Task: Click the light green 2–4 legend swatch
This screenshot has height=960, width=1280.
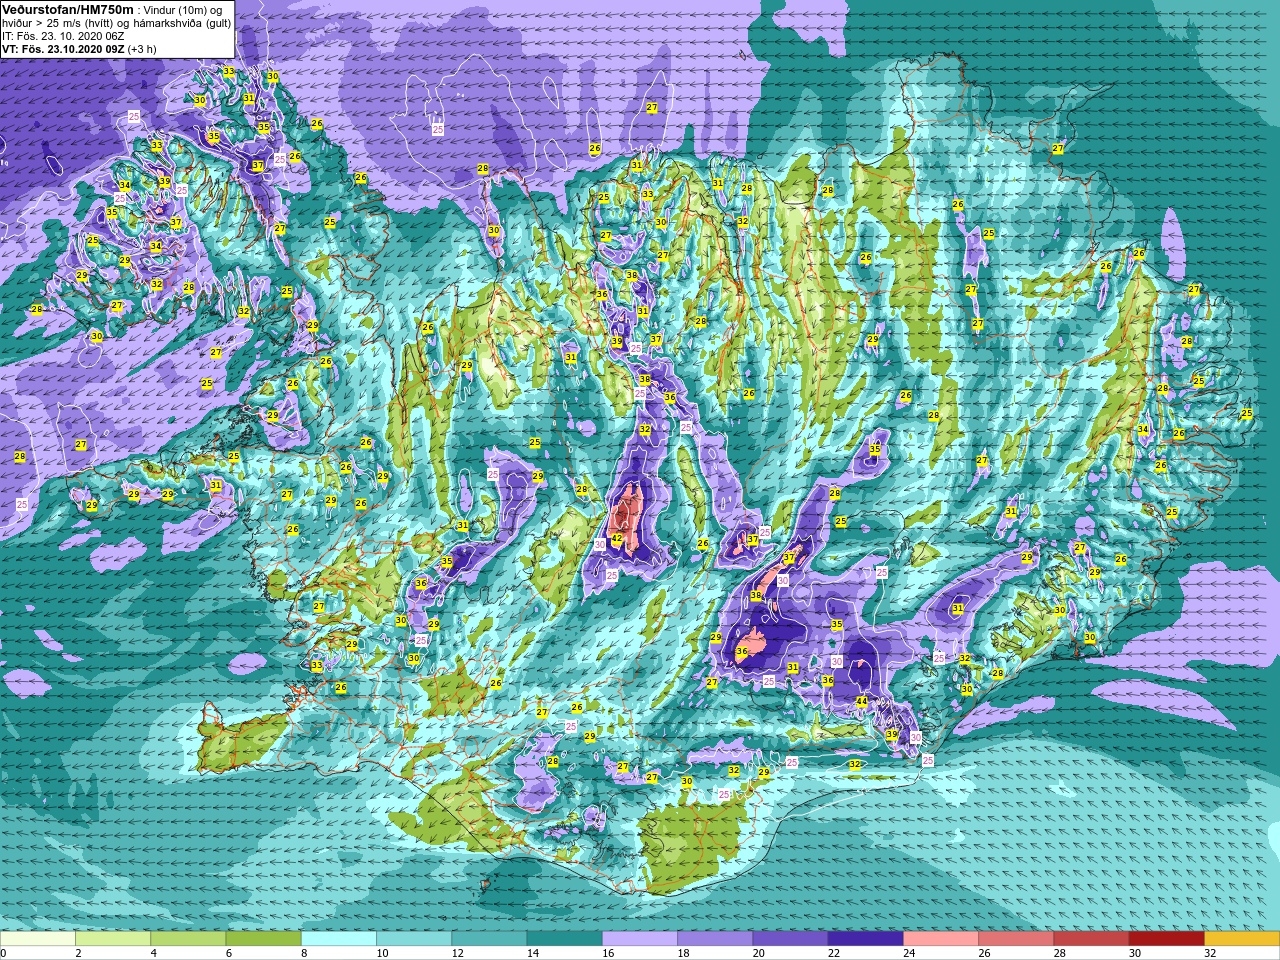Action: click(x=113, y=939)
